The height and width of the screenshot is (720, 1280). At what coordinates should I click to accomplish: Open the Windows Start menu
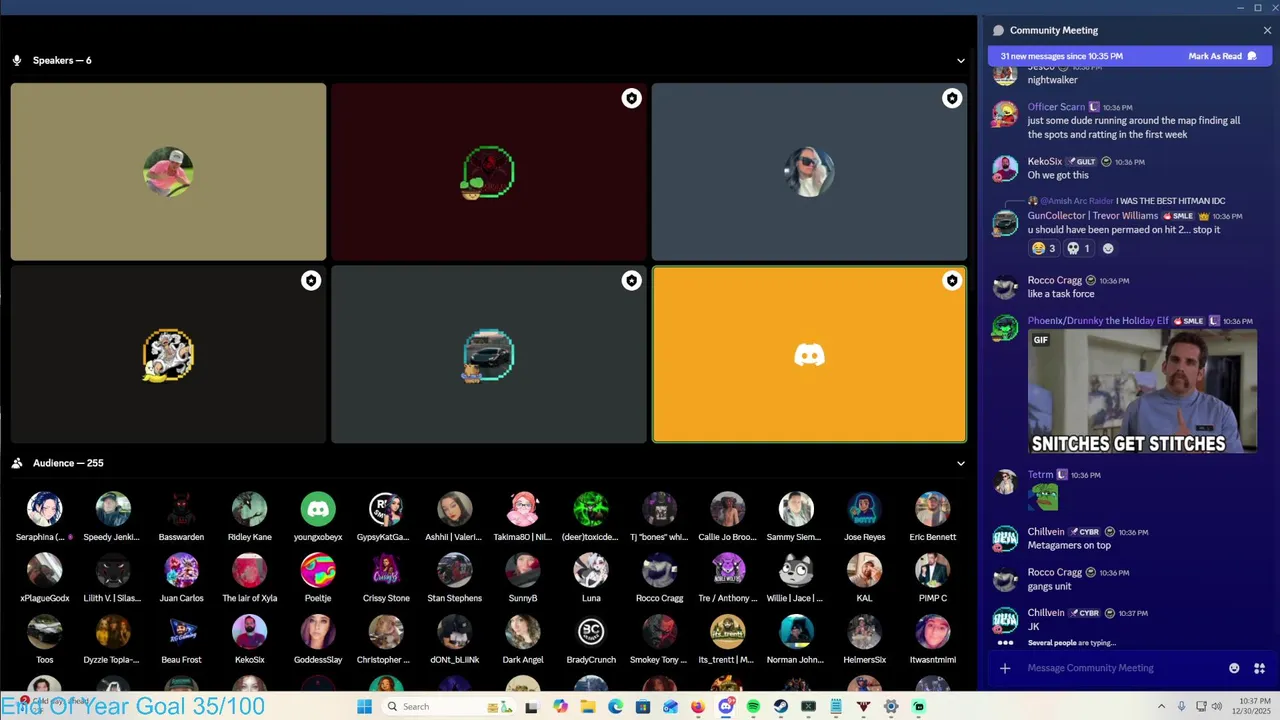click(x=364, y=706)
